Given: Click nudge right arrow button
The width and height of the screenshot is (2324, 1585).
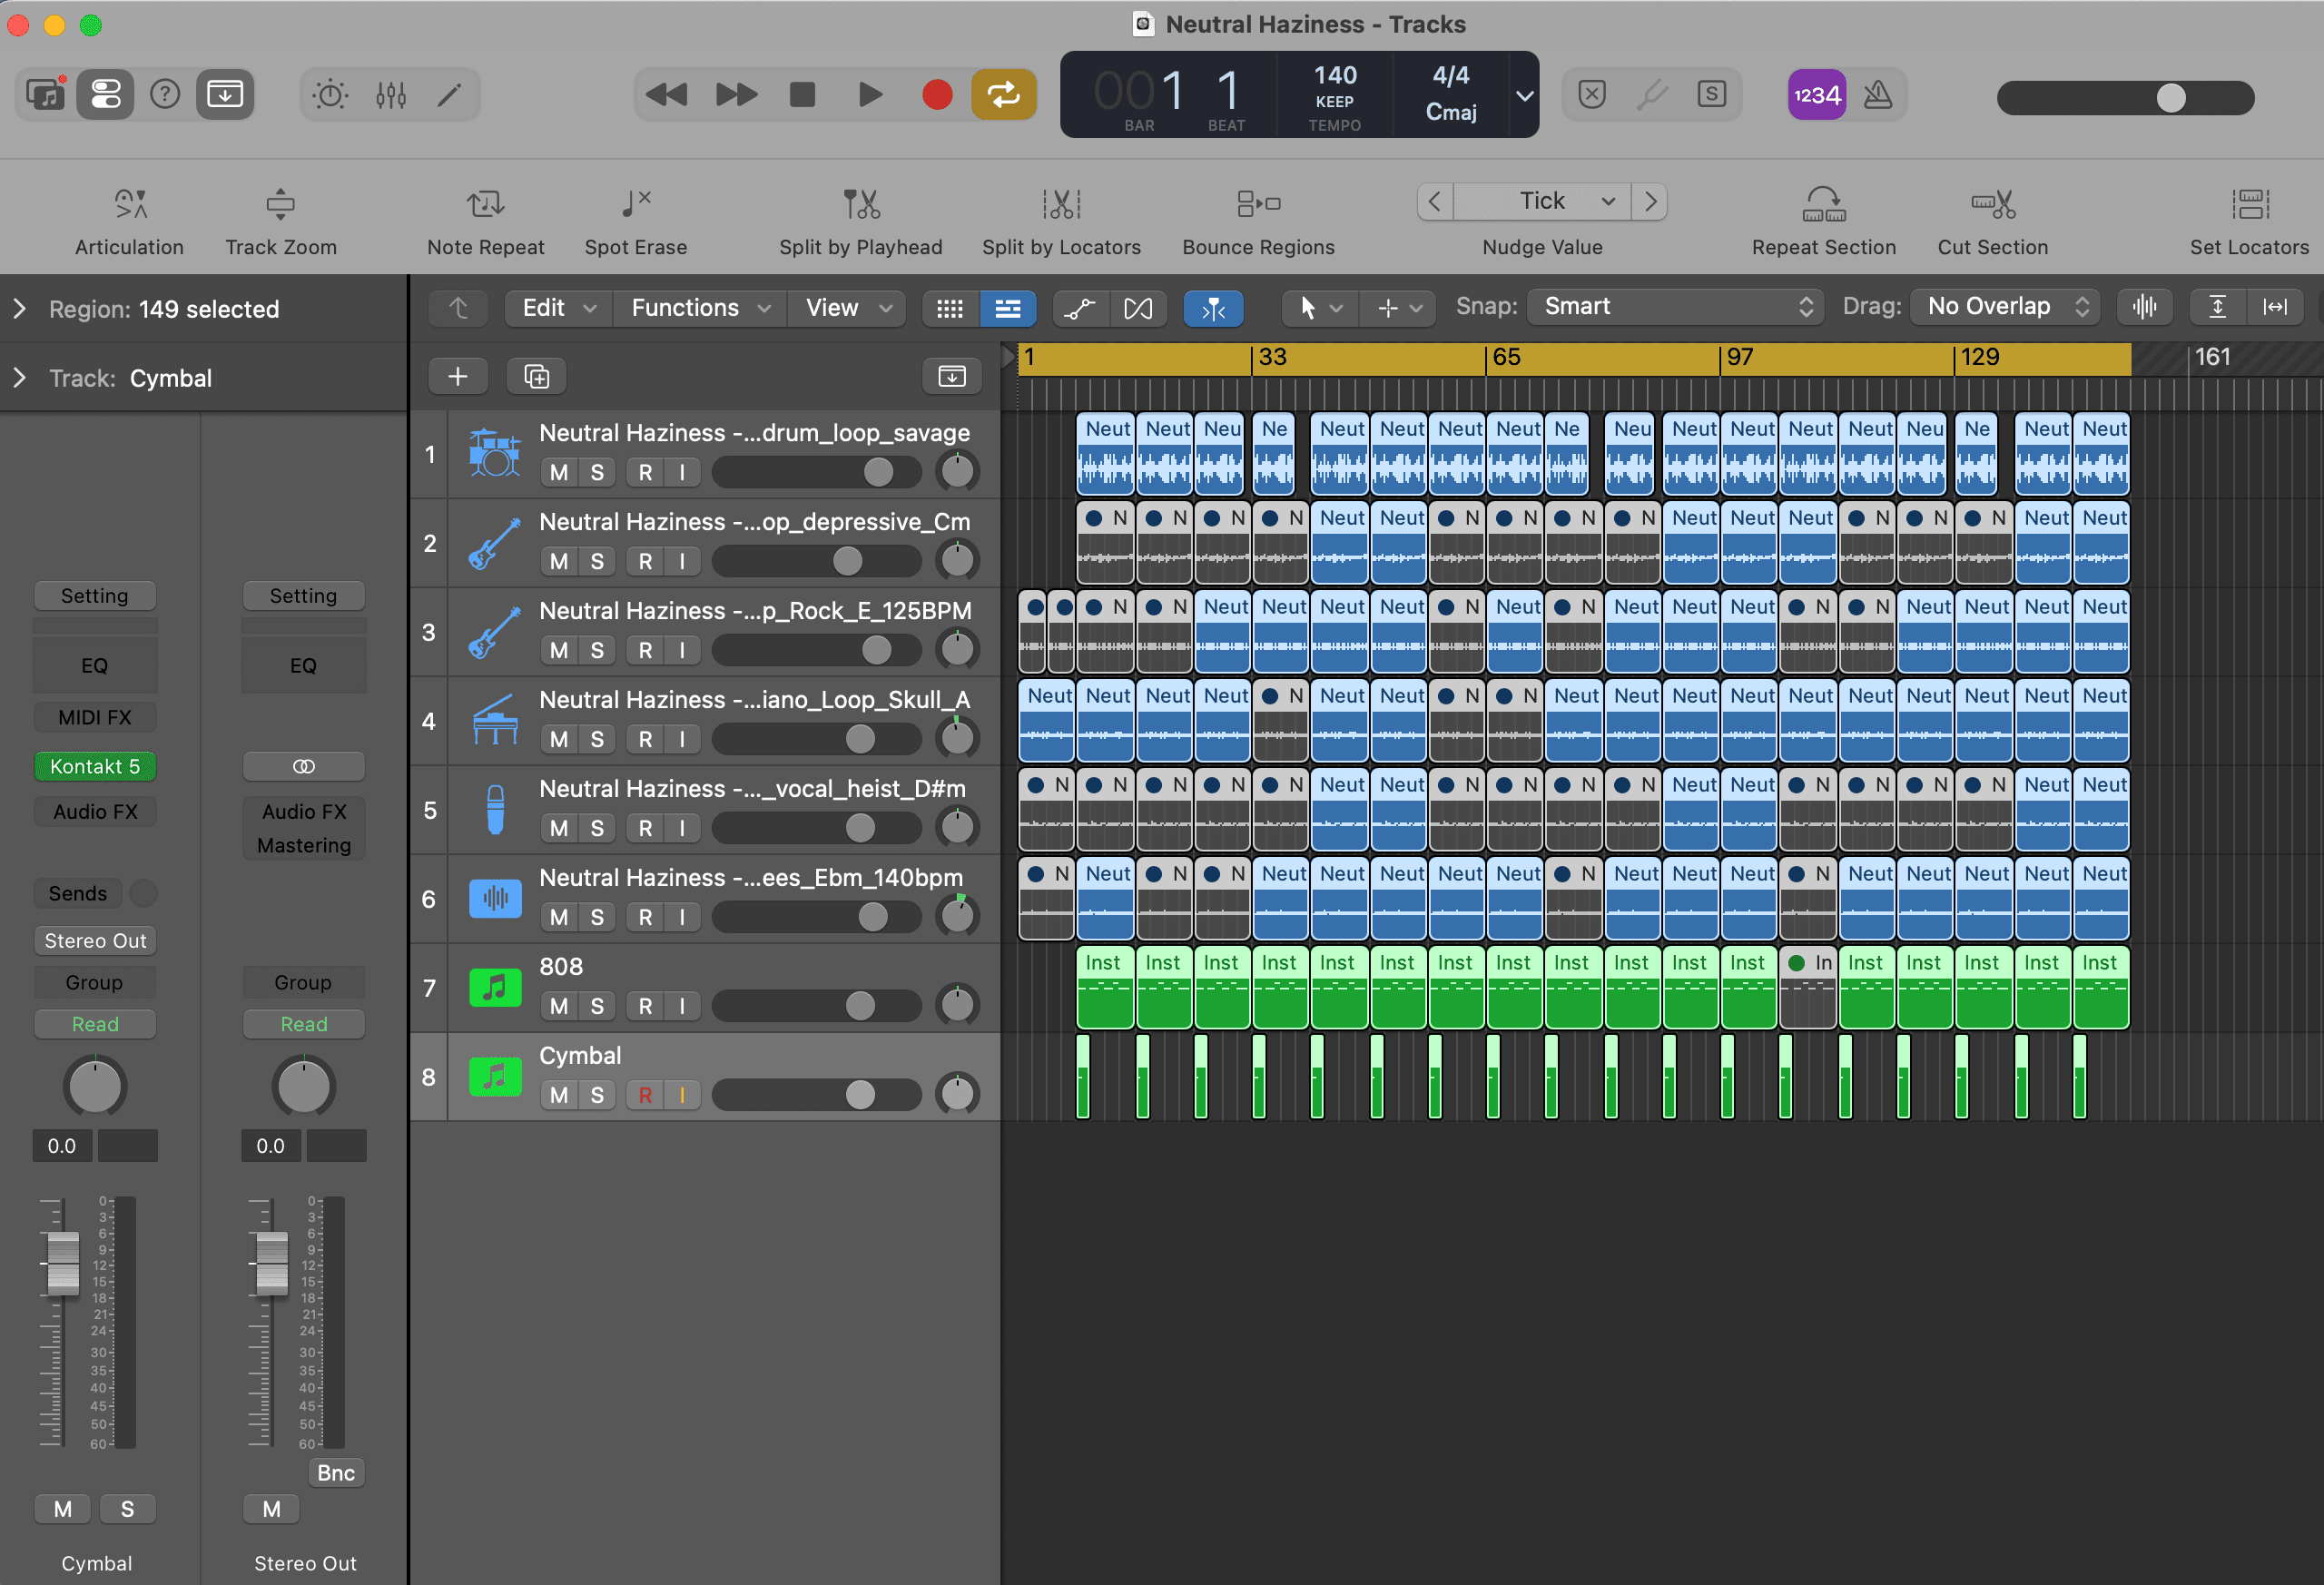Looking at the screenshot, I should pyautogui.click(x=1650, y=201).
